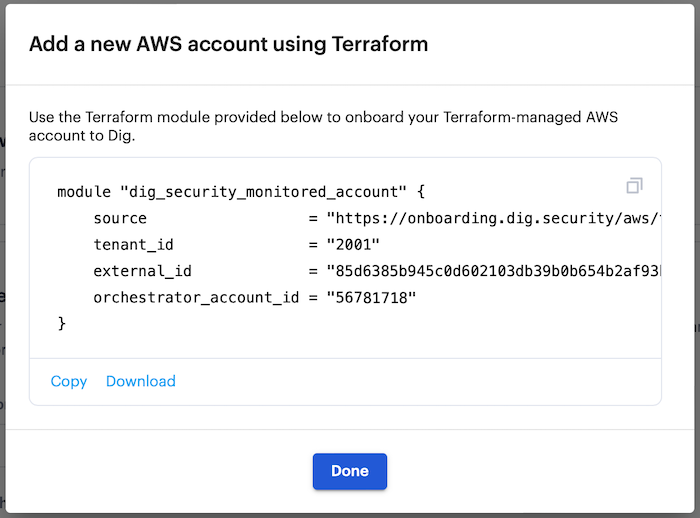Image resolution: width=700 pixels, height=518 pixels.
Task: Click the "module" keyword in code
Action: (84, 192)
